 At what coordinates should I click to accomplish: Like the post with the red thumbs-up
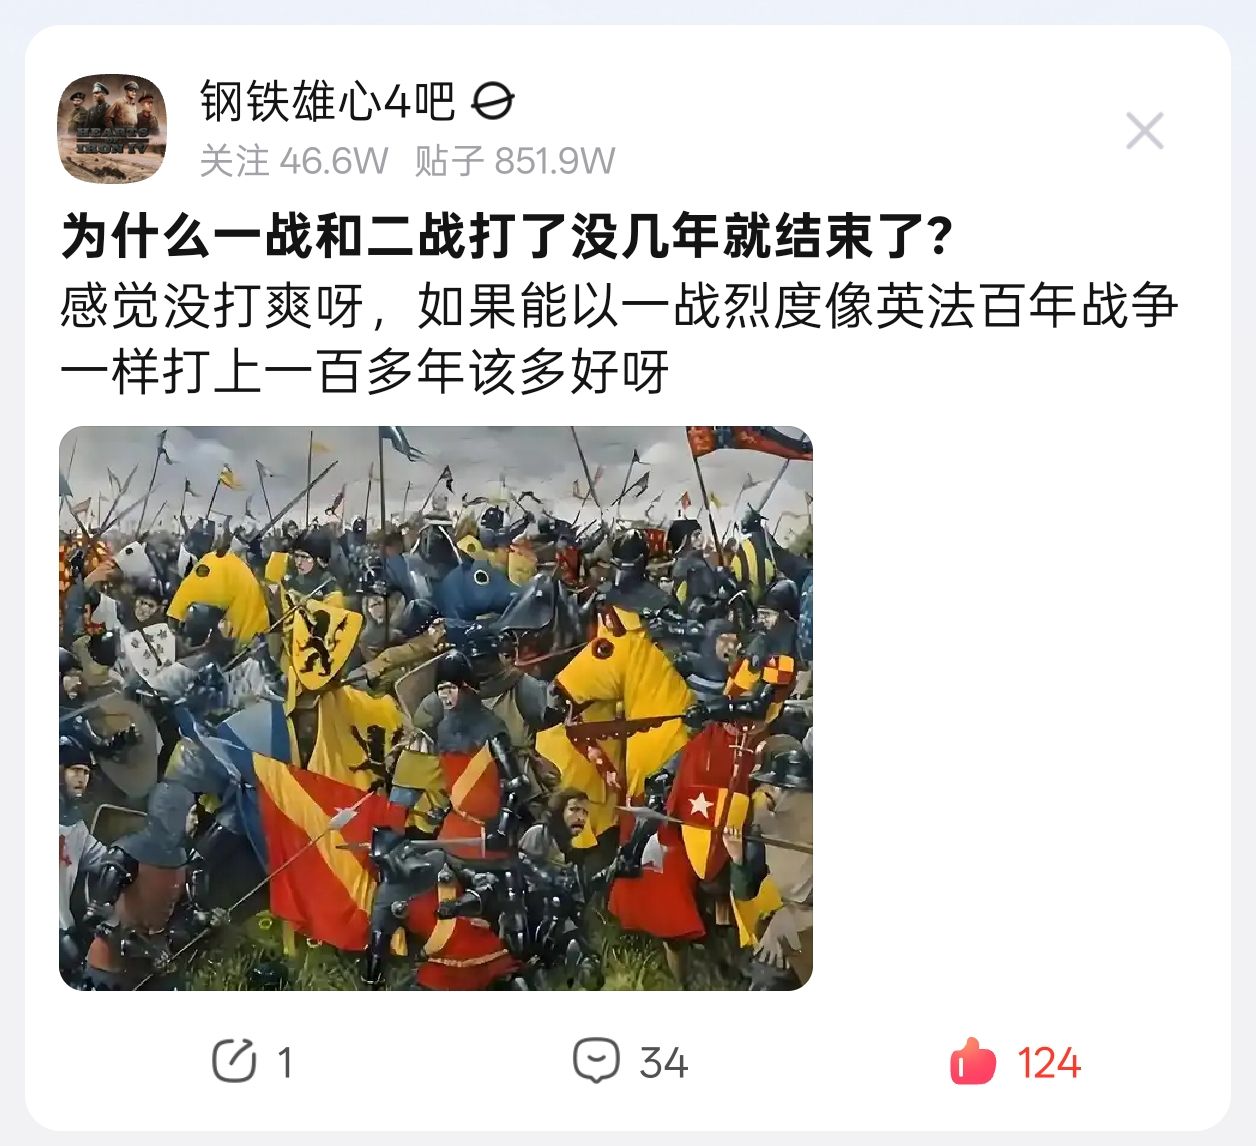973,1061
